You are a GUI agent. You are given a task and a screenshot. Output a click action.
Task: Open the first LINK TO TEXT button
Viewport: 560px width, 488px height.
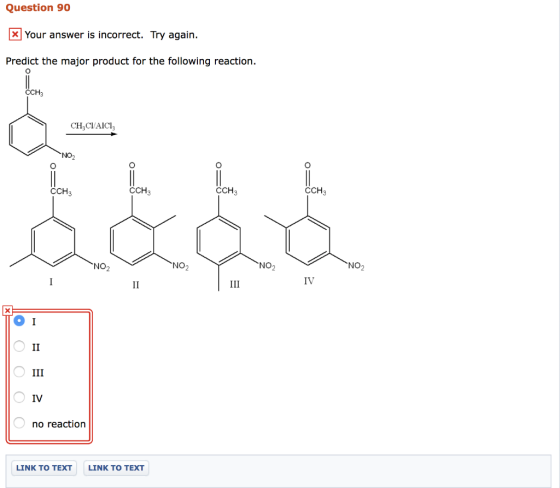point(44,468)
